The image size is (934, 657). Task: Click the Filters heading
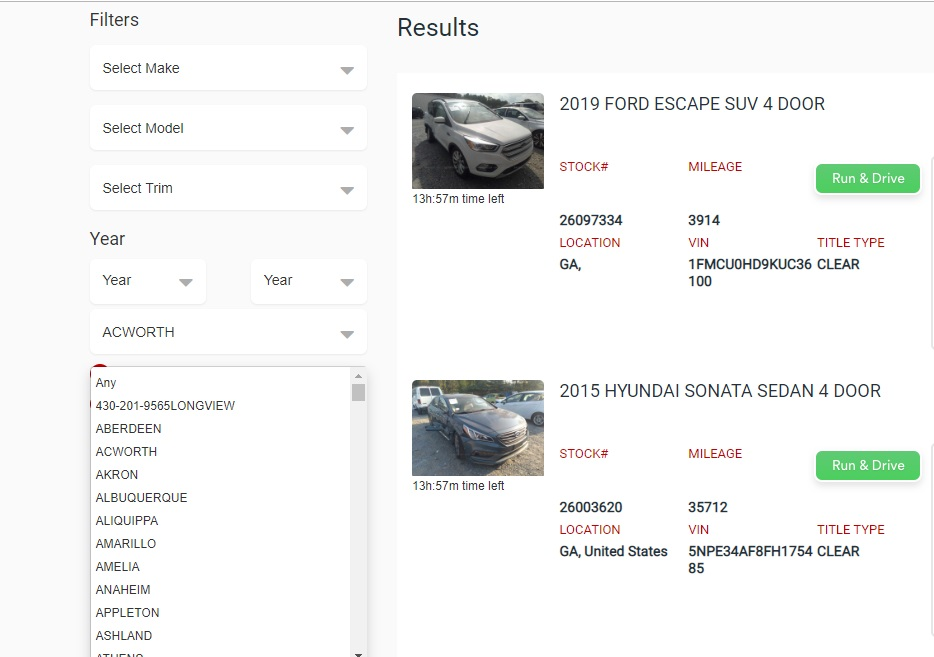click(x=114, y=20)
